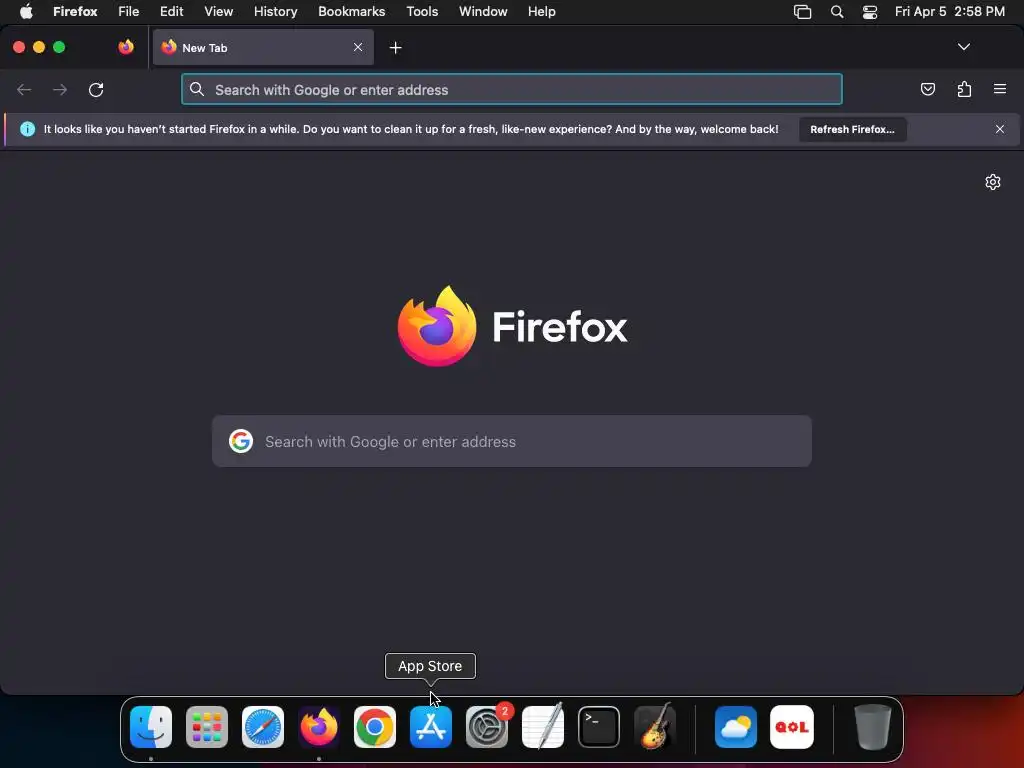Launch Safari from the Dock
The width and height of the screenshot is (1024, 768).
263,727
